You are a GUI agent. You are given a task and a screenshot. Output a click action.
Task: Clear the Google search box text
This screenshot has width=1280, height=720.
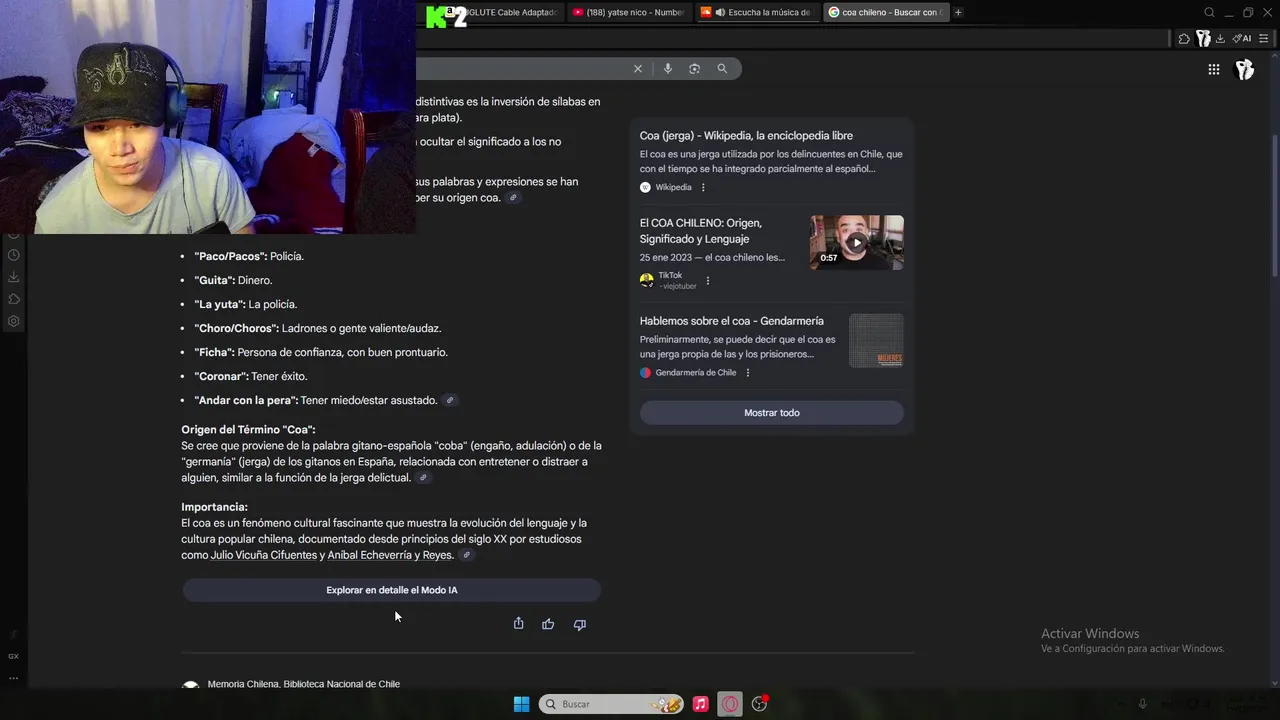(x=637, y=69)
